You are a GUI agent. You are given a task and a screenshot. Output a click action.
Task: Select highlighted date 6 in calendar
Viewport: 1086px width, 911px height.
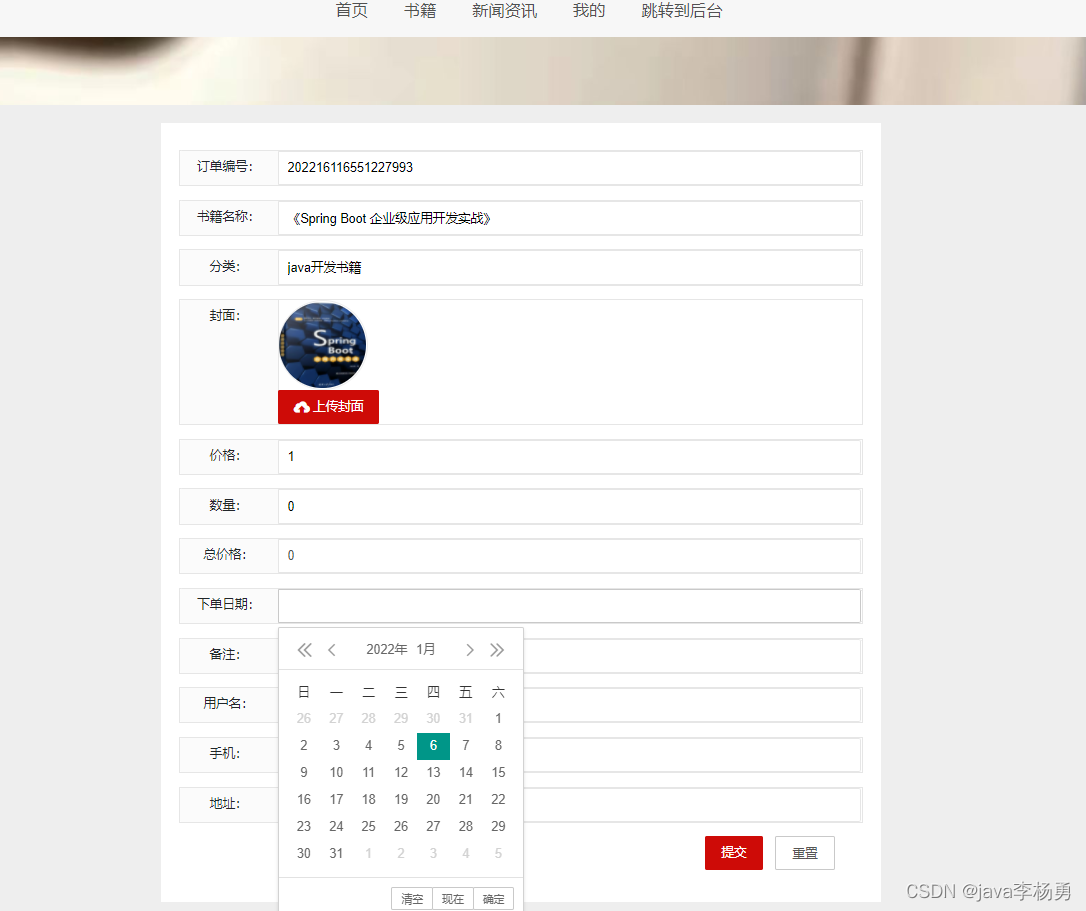[x=433, y=746]
